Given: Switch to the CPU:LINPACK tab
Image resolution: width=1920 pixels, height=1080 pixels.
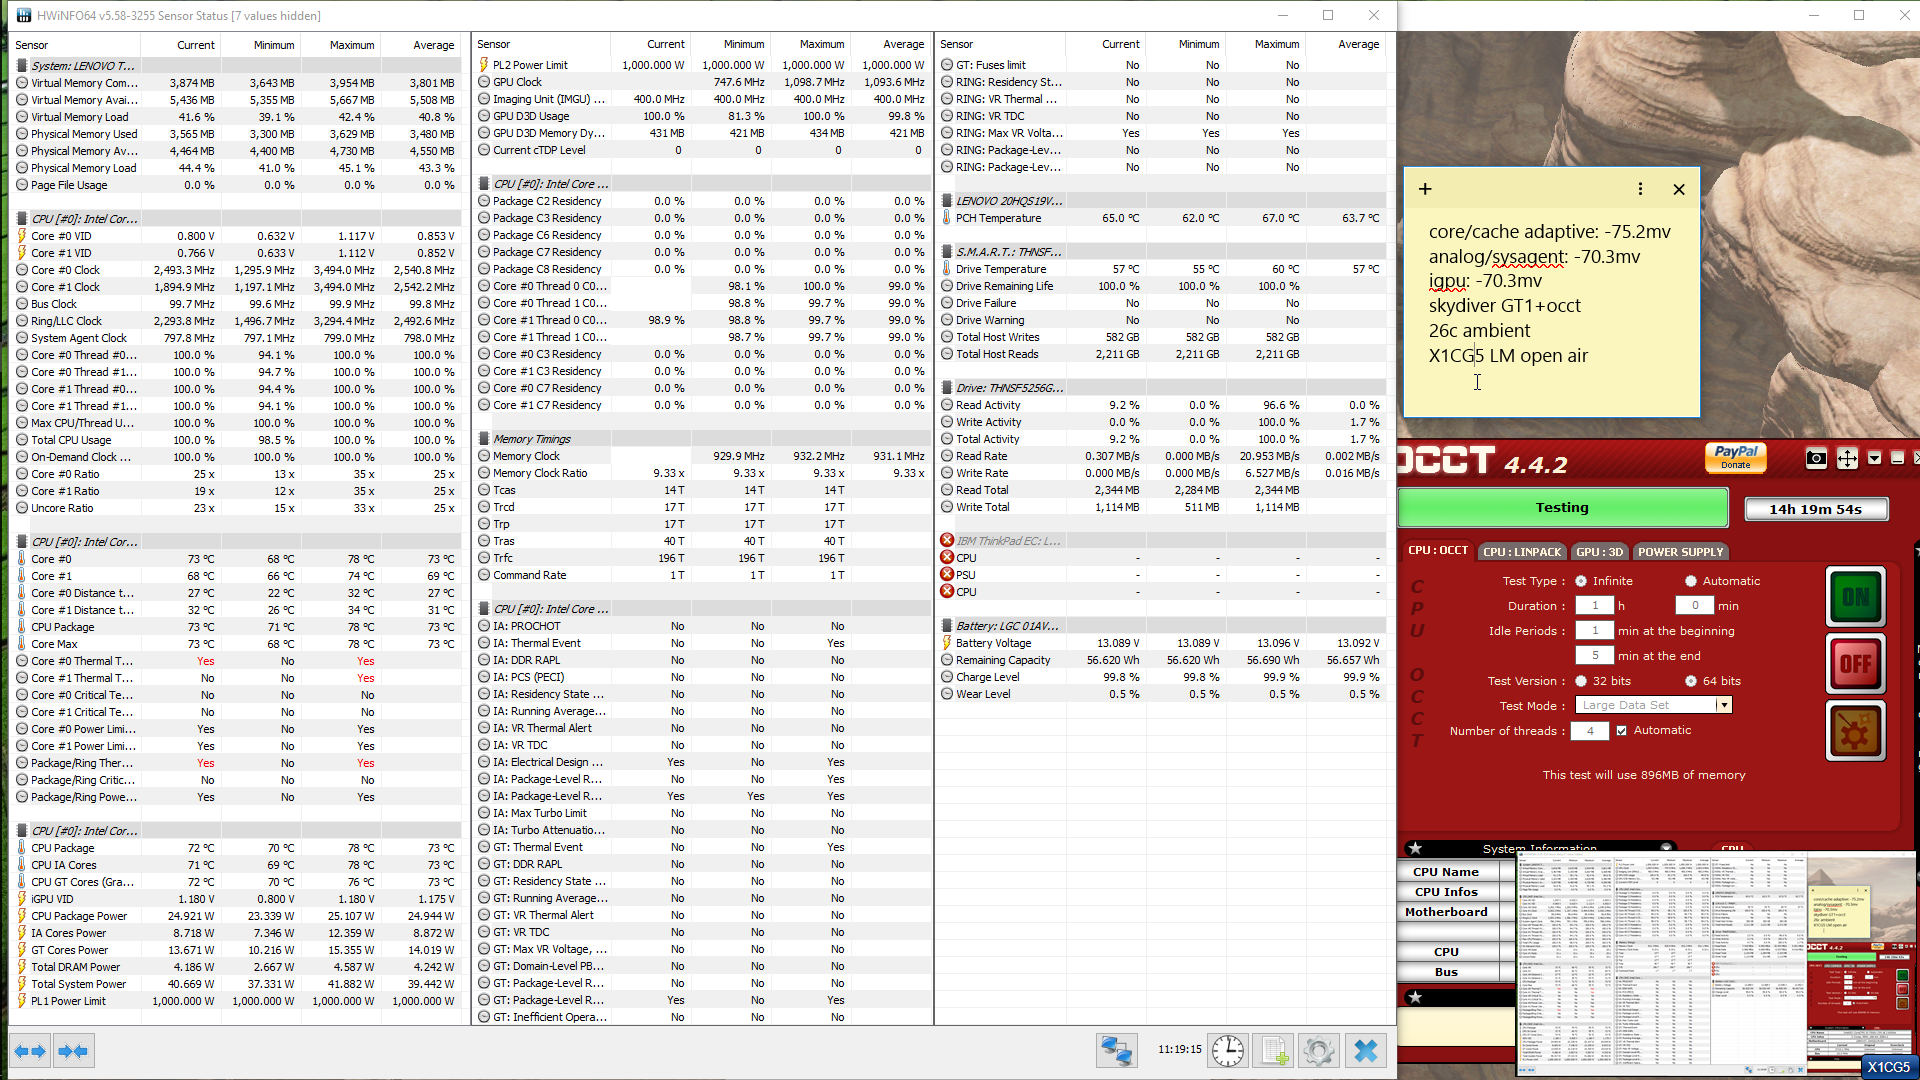Looking at the screenshot, I should (x=1521, y=552).
